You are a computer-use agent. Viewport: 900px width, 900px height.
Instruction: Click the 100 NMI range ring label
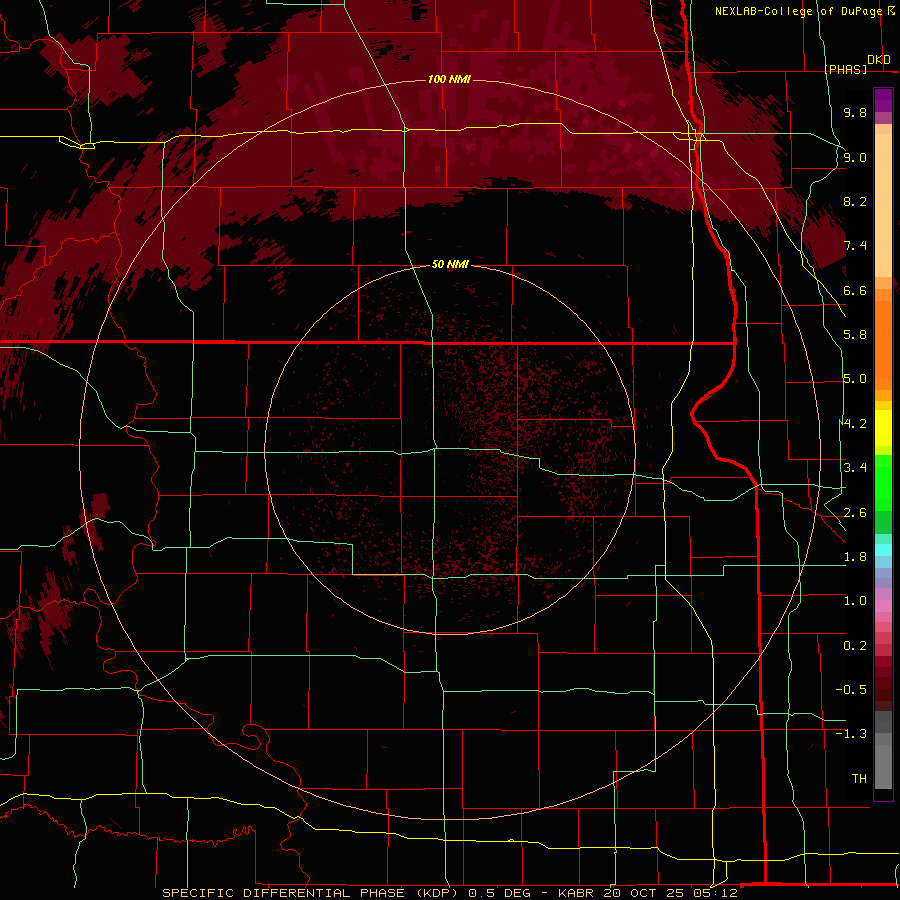coord(449,79)
